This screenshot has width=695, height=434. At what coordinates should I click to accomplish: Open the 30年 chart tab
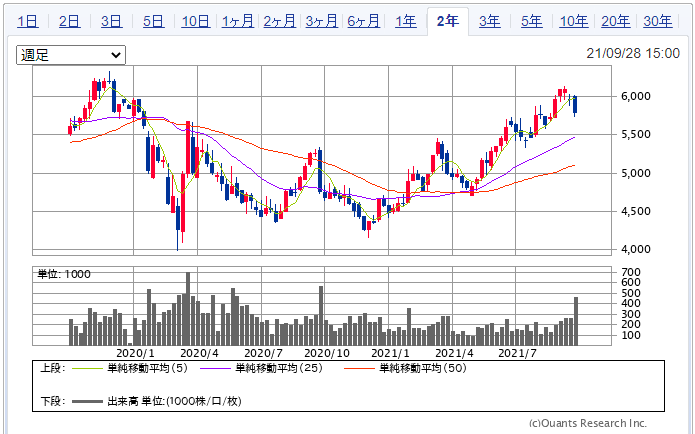click(657, 21)
